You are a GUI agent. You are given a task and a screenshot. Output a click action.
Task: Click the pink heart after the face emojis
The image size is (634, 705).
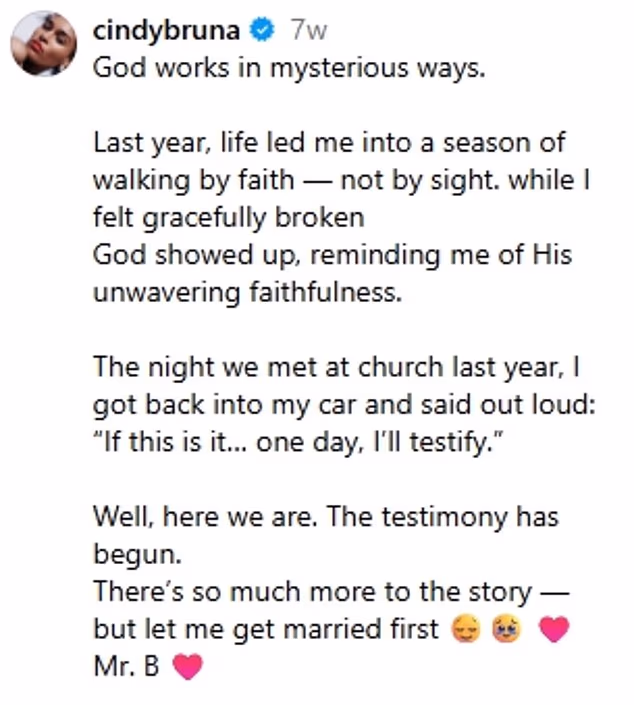pos(553,629)
